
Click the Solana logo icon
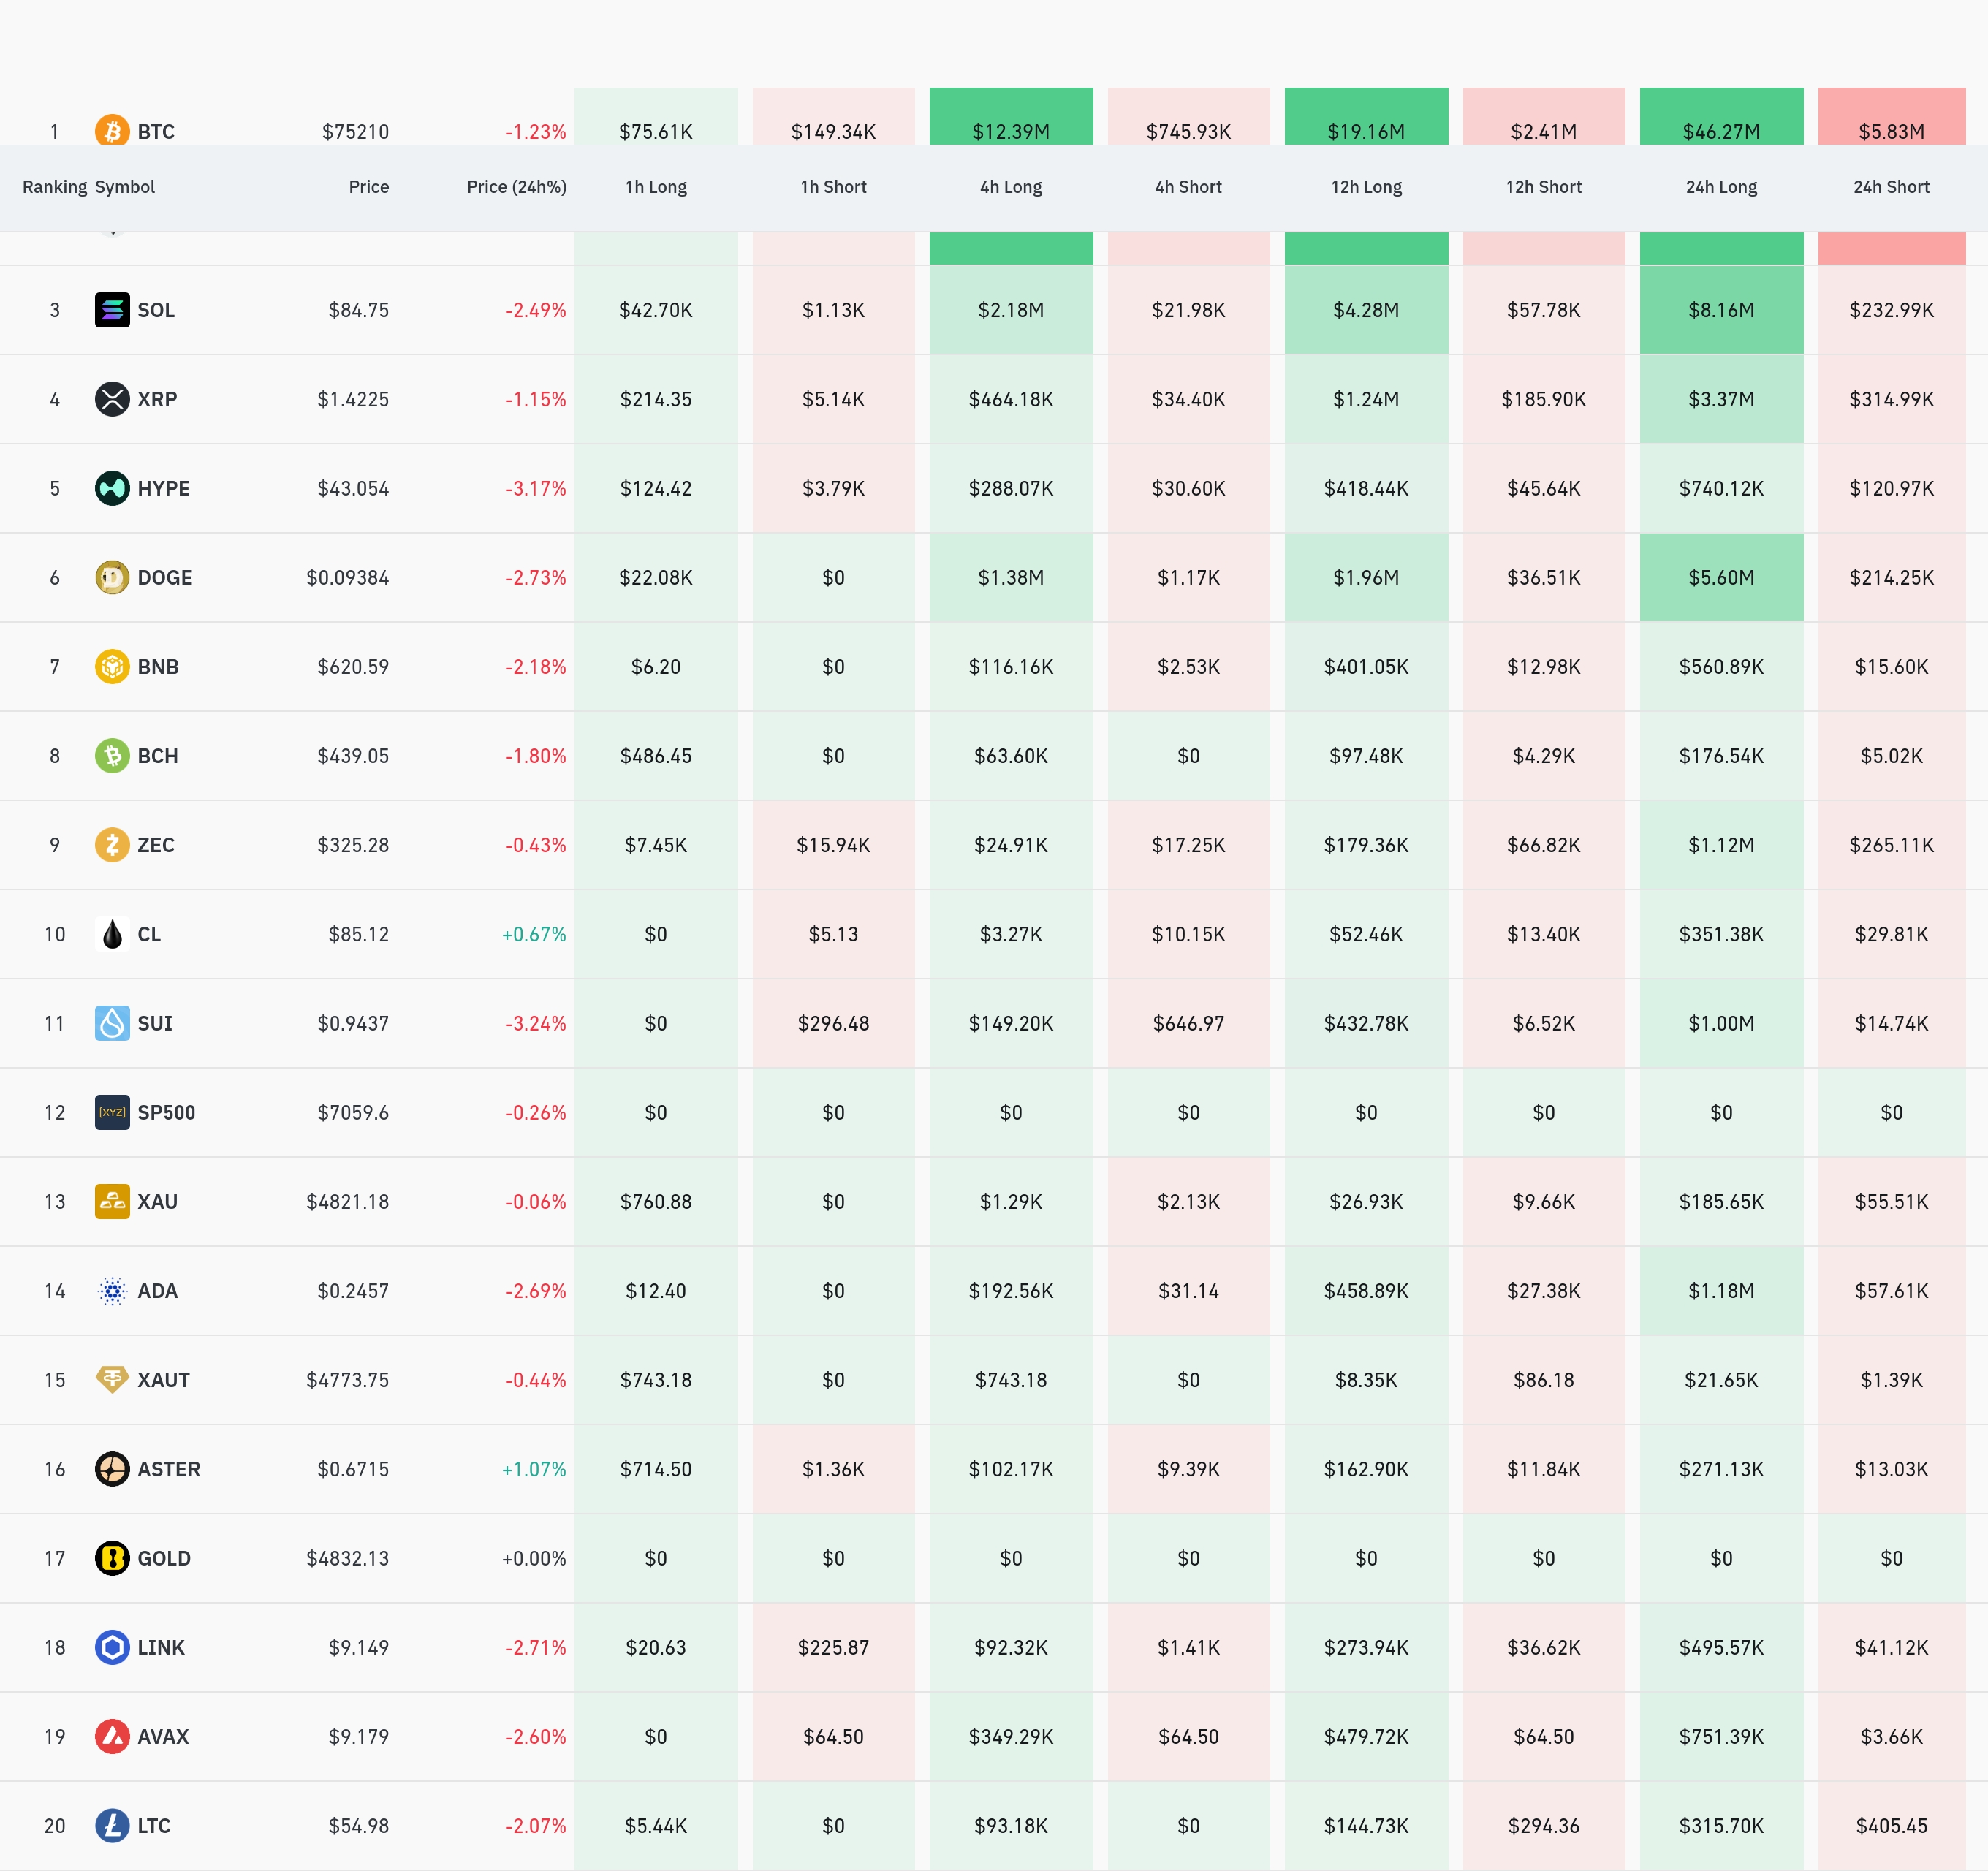tap(112, 310)
